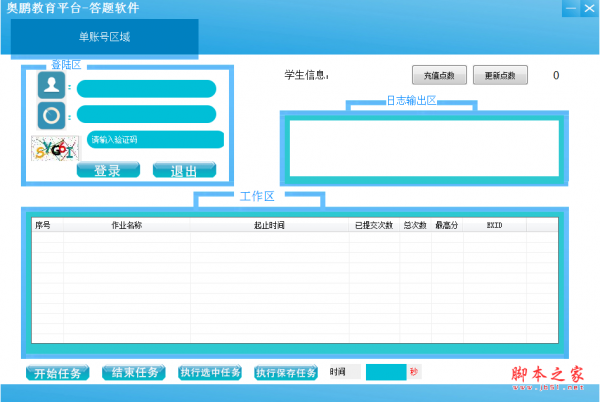Image resolution: width=600 pixels, height=402 pixels.
Task: Click the seconds time input field
Action: 386,372
